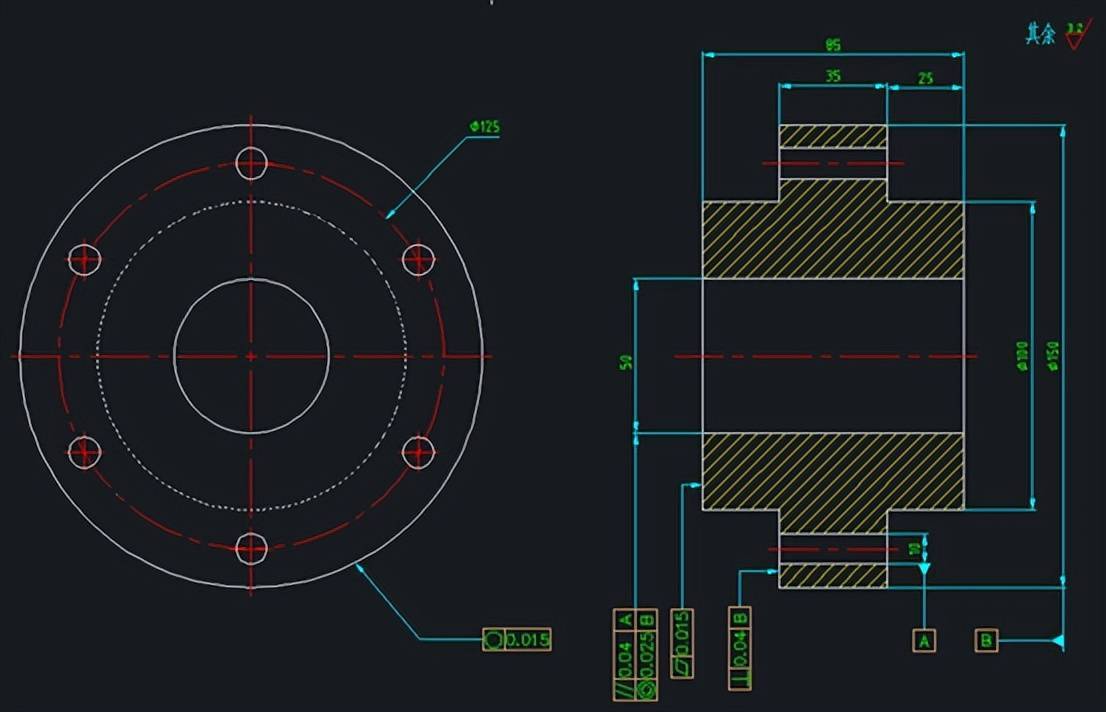This screenshot has width=1106, height=712.
Task: Click the filled datum B triangle arrow
Action: click(x=1056, y=641)
